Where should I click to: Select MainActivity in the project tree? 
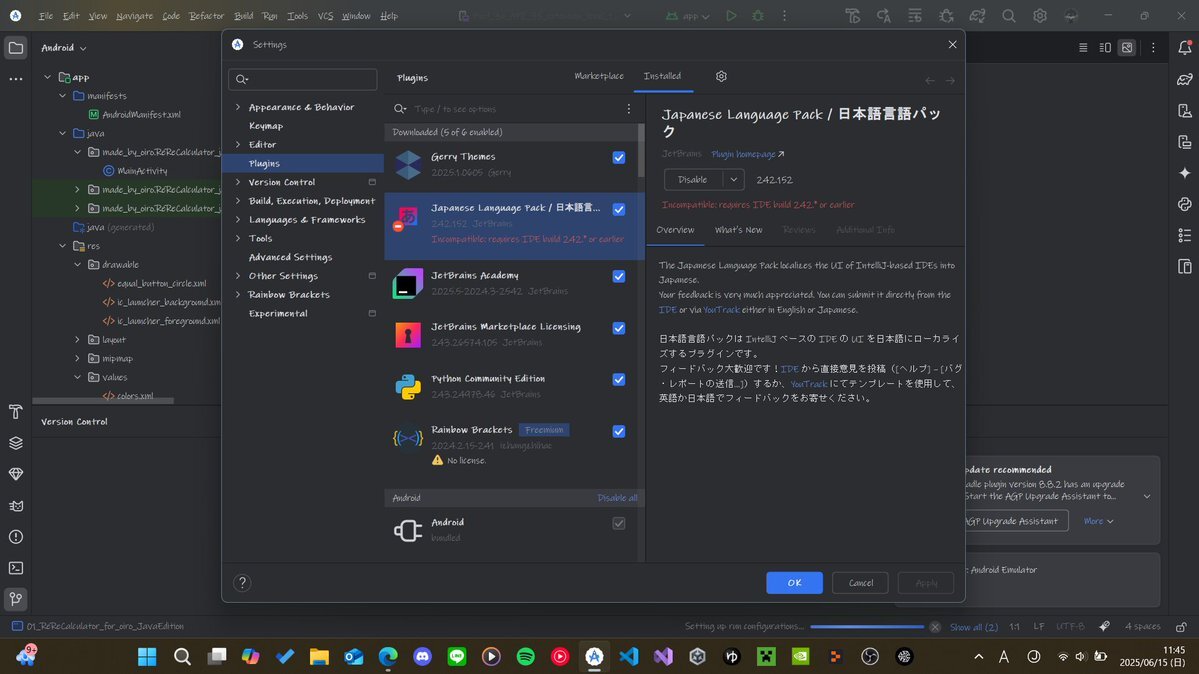pos(142,171)
